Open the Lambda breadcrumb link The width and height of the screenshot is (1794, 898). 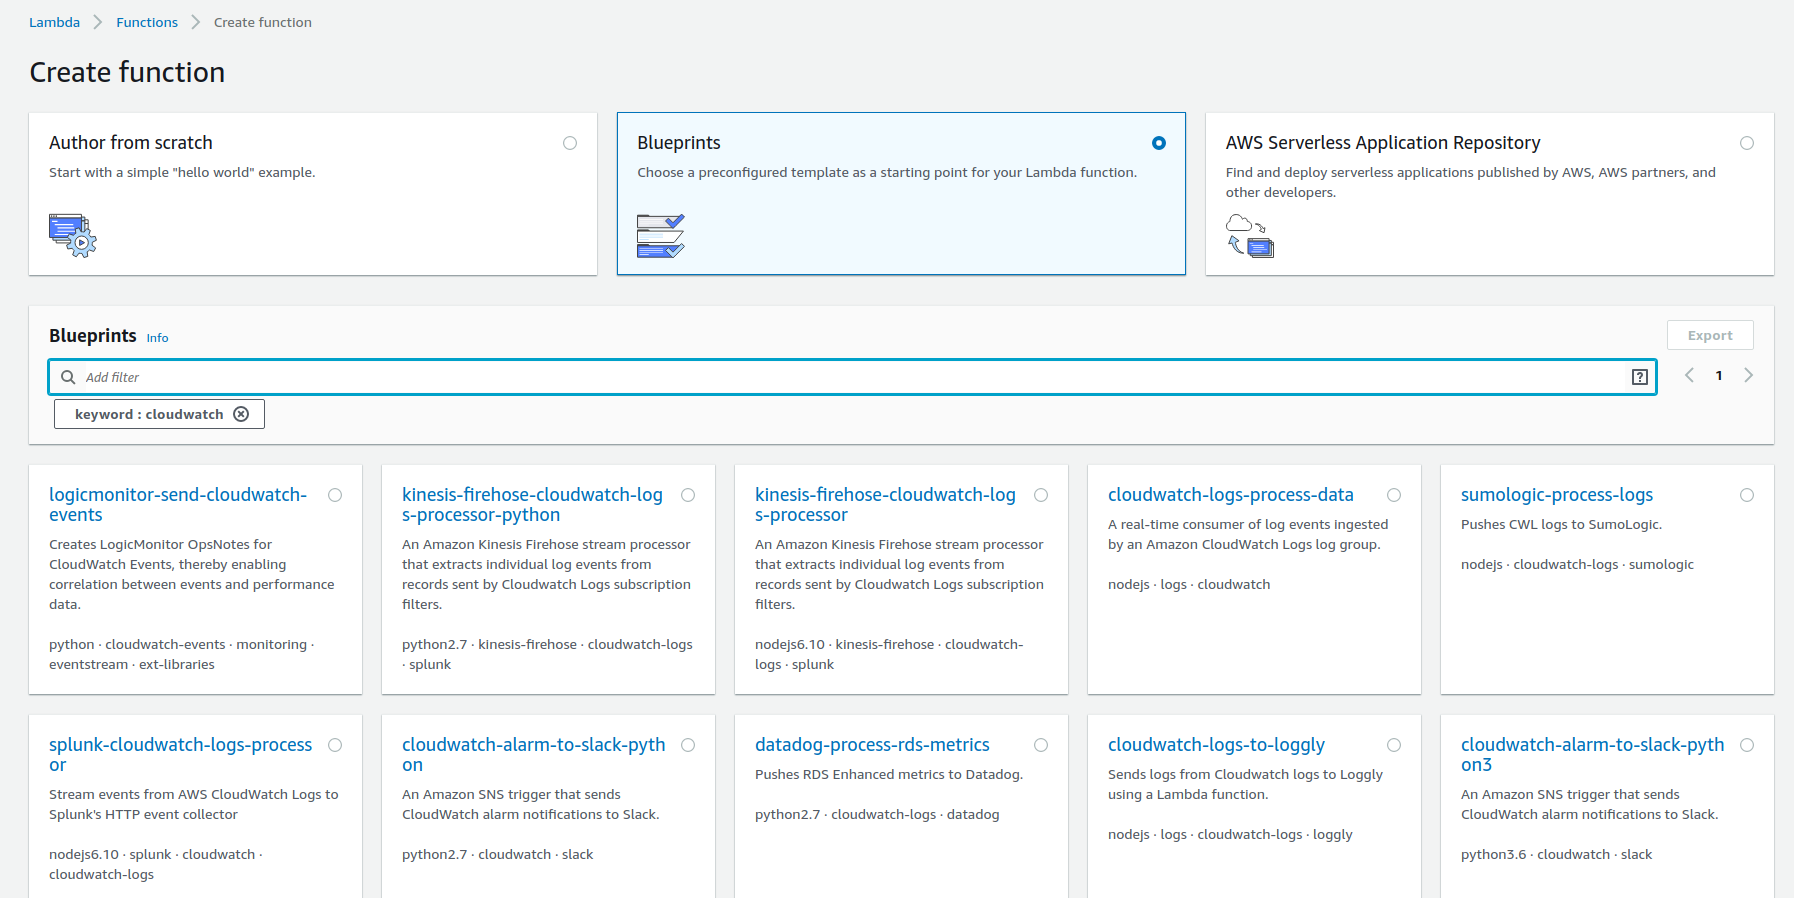click(x=54, y=22)
